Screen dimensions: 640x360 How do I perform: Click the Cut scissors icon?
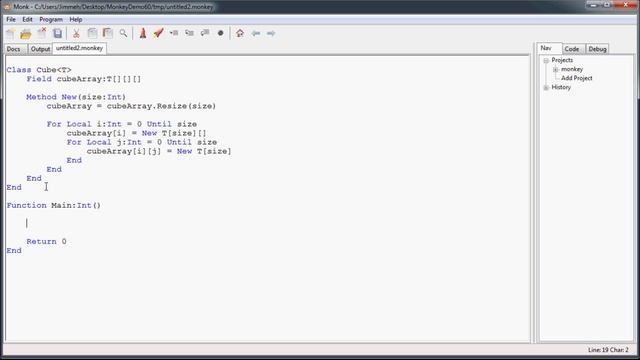(76, 33)
